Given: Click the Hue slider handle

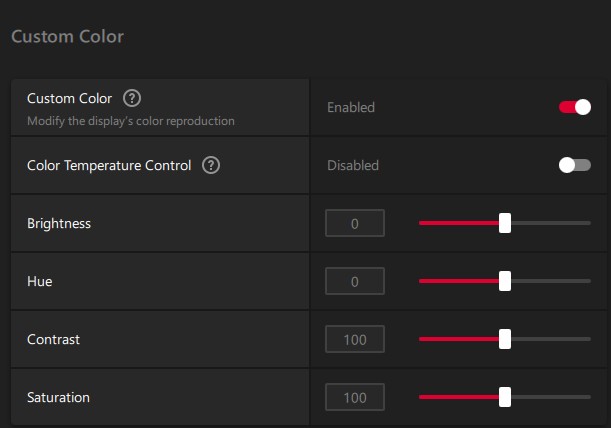Looking at the screenshot, I should (x=505, y=281).
